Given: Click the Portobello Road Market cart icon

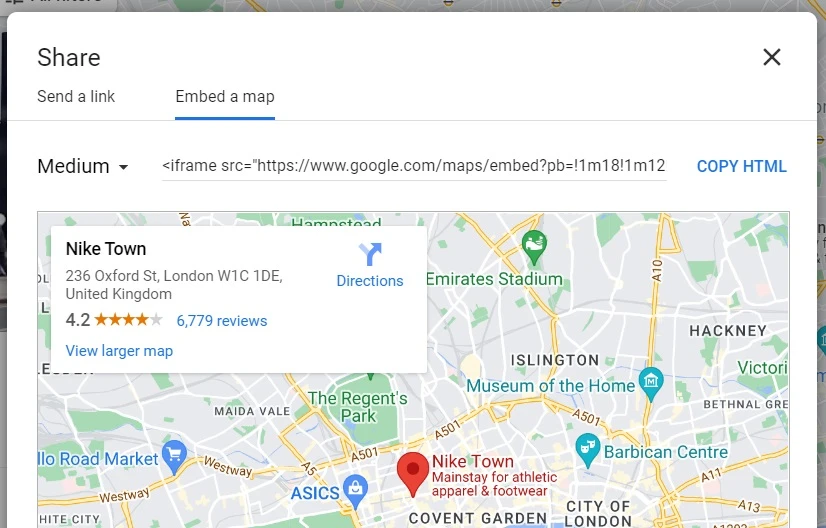Looking at the screenshot, I should click(174, 457).
